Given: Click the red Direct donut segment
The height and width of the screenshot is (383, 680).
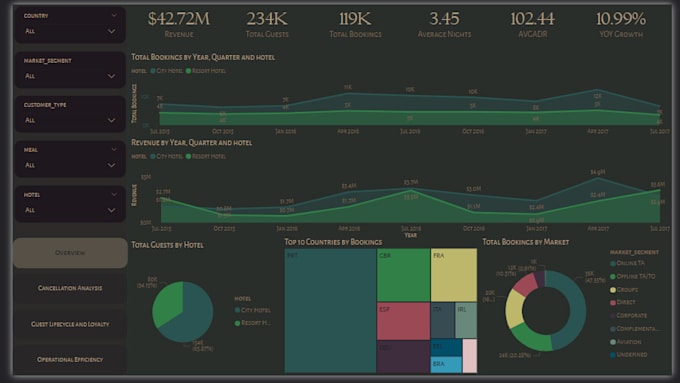Looking at the screenshot, I should tap(526, 285).
